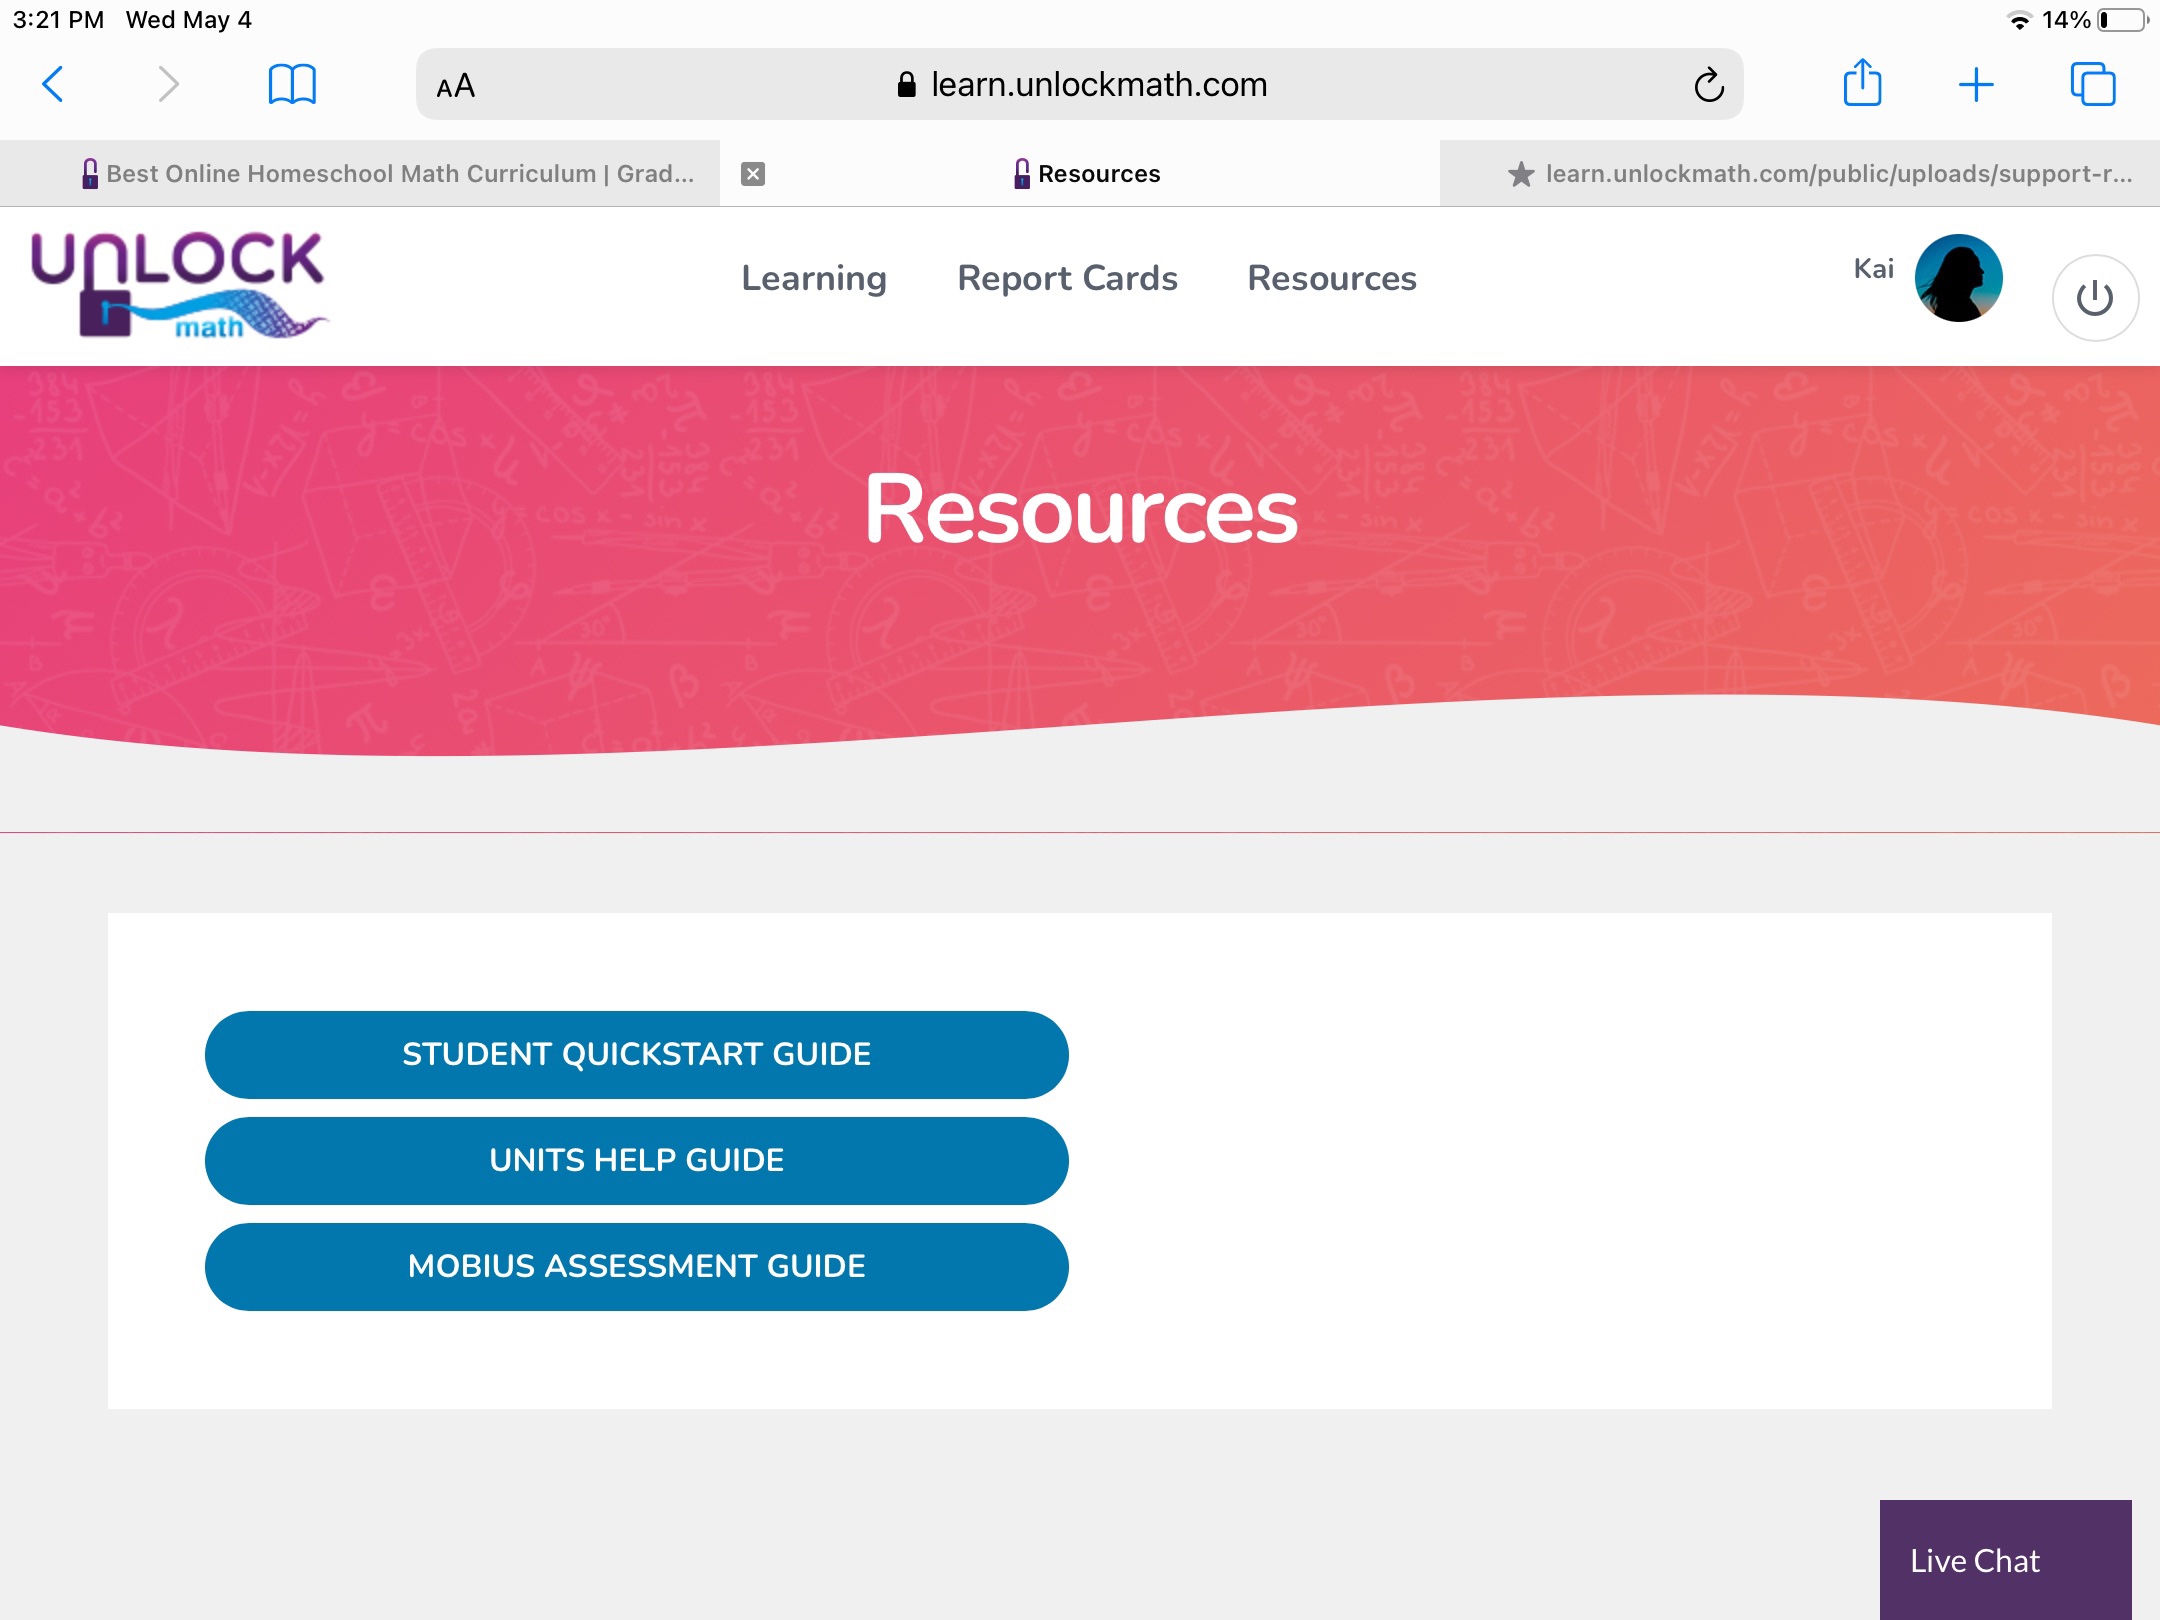Tap the Safari forward arrow
2160x1620 pixels.
[x=168, y=85]
